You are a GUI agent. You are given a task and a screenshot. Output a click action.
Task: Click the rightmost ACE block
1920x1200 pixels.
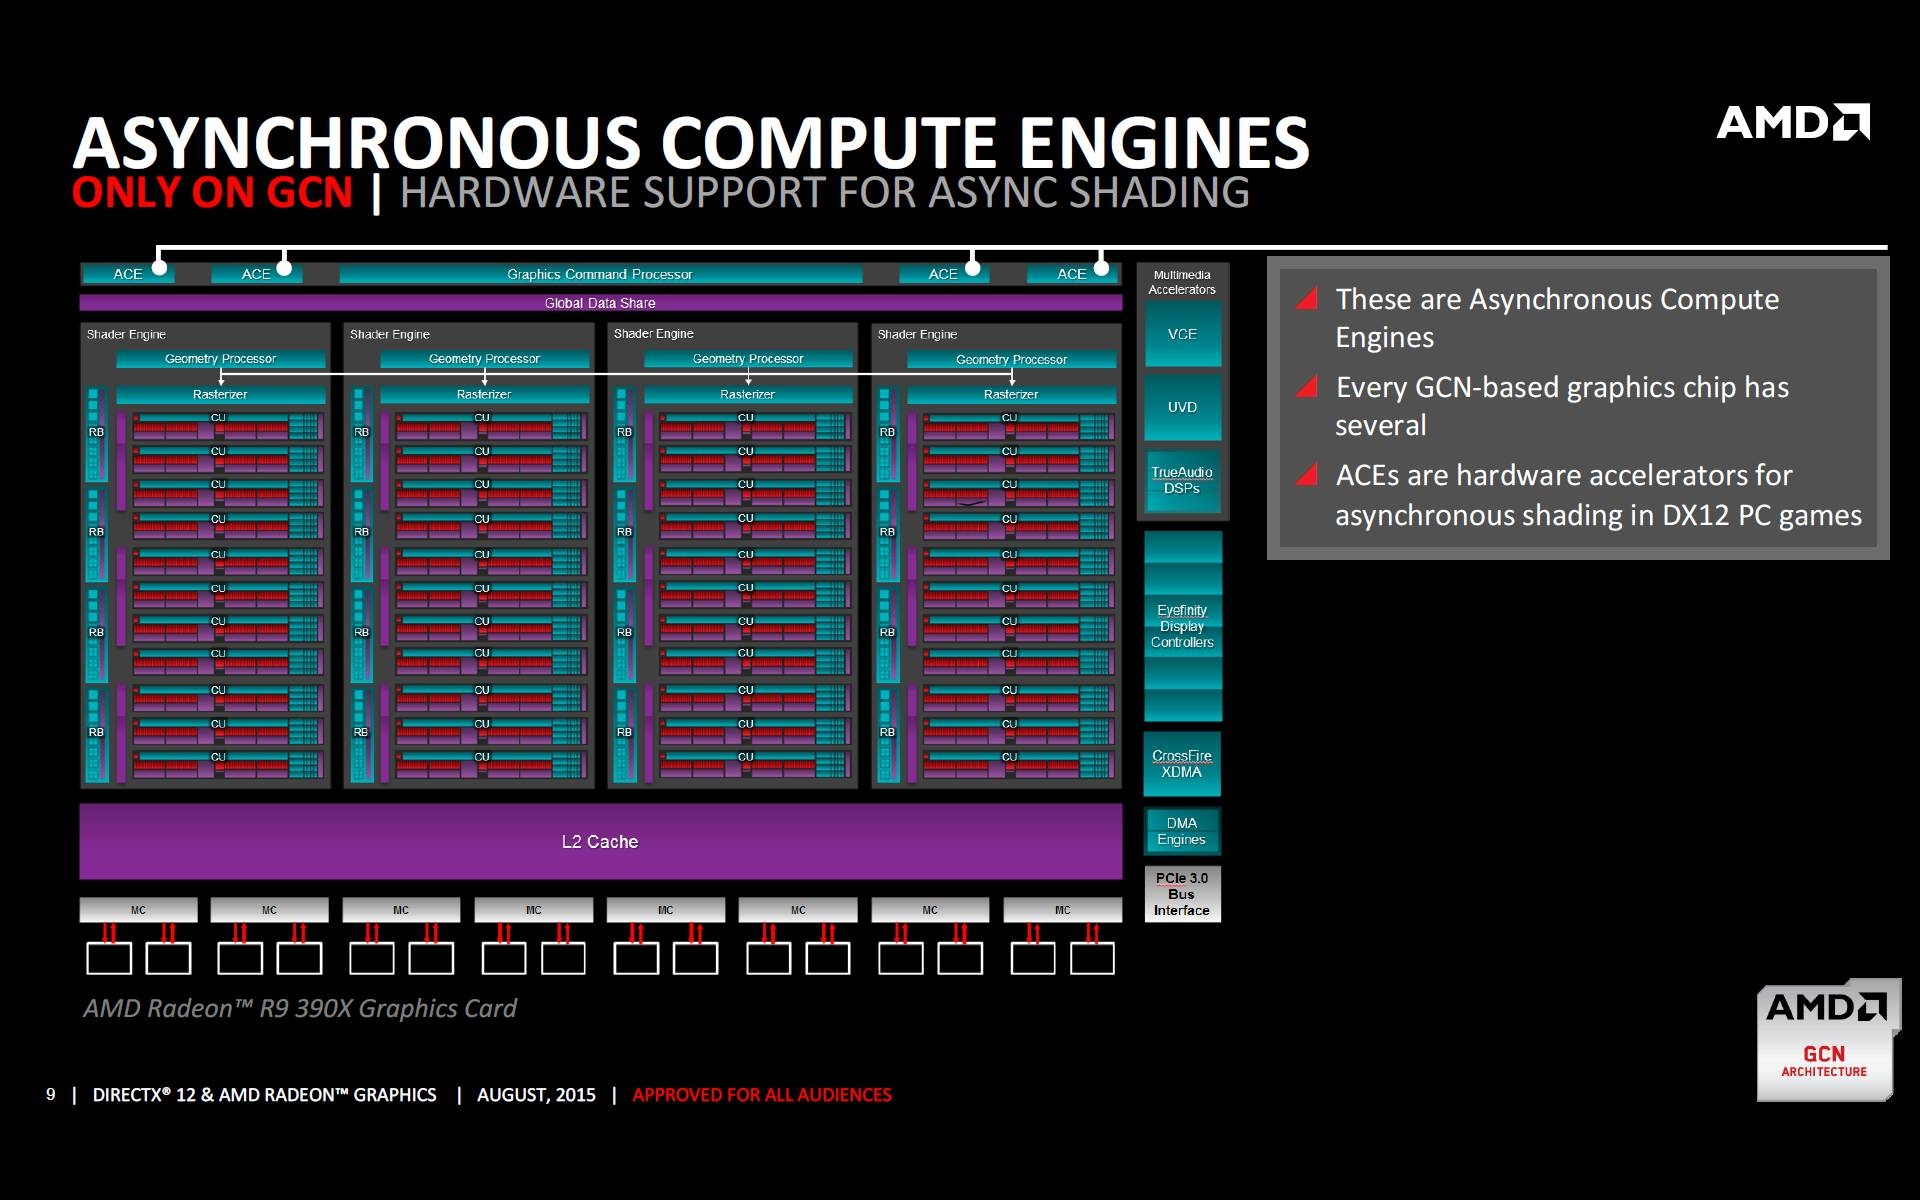tap(1072, 274)
